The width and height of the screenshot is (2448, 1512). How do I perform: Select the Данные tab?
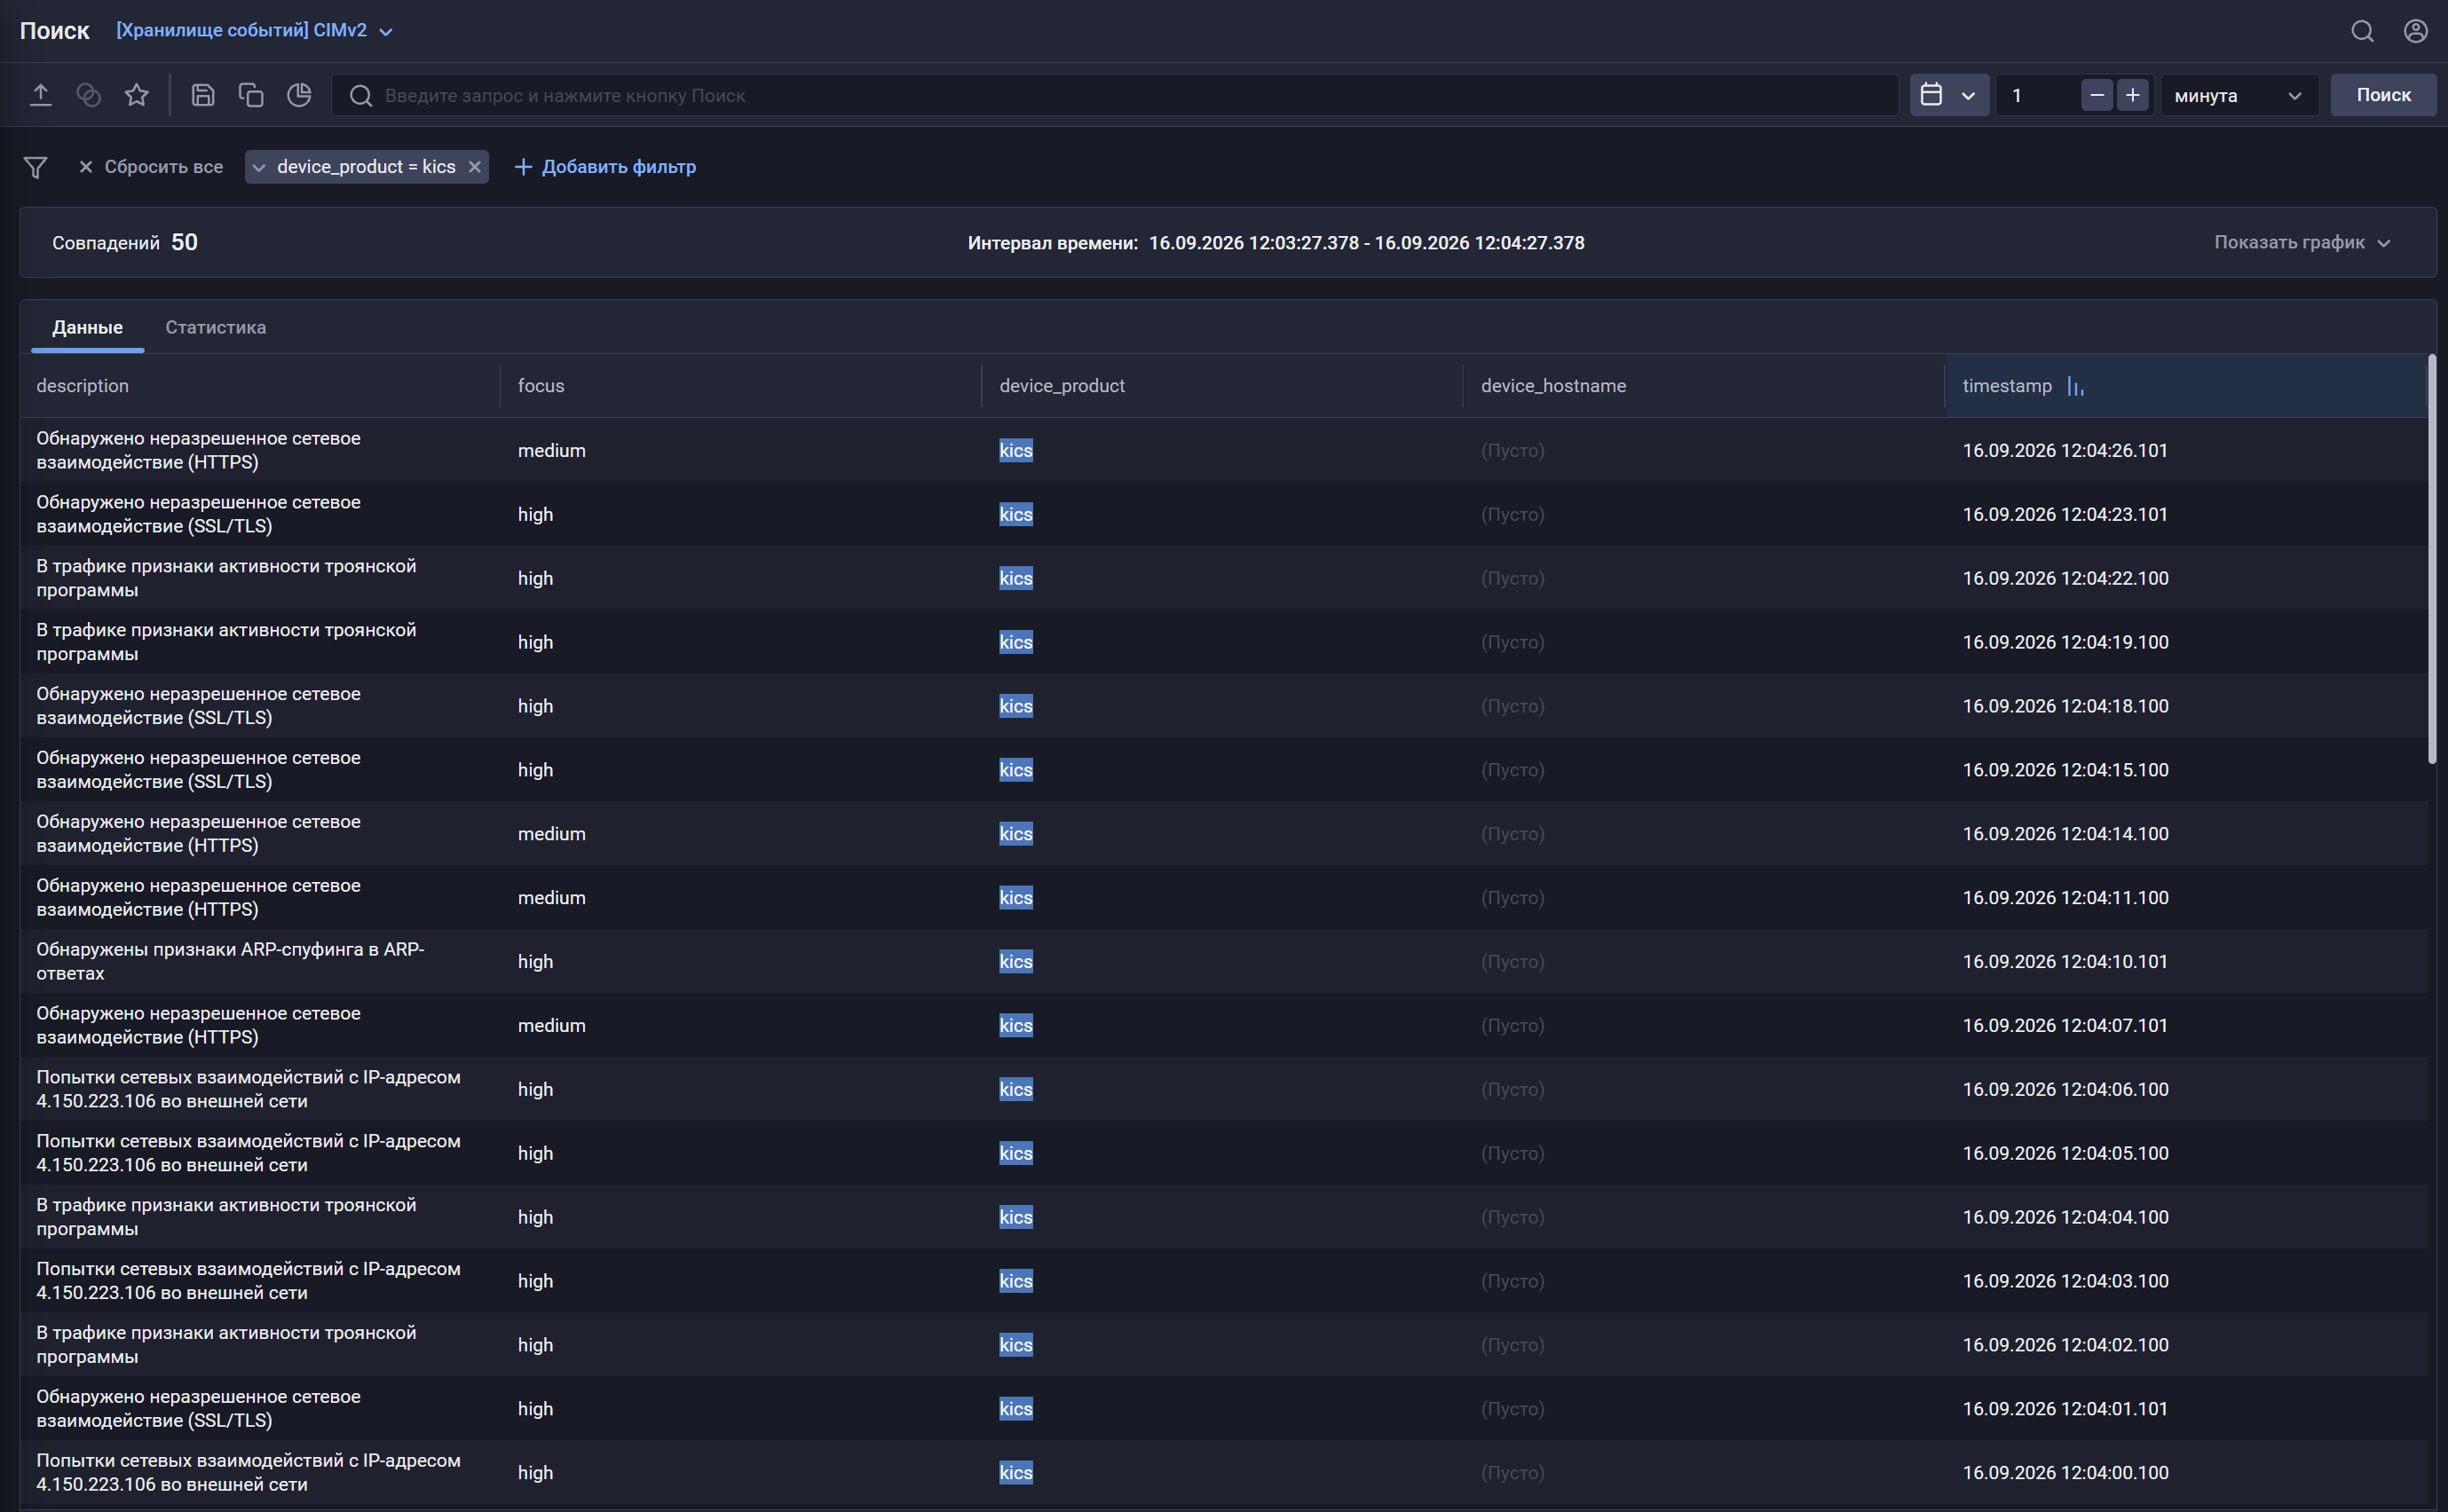coord(87,327)
